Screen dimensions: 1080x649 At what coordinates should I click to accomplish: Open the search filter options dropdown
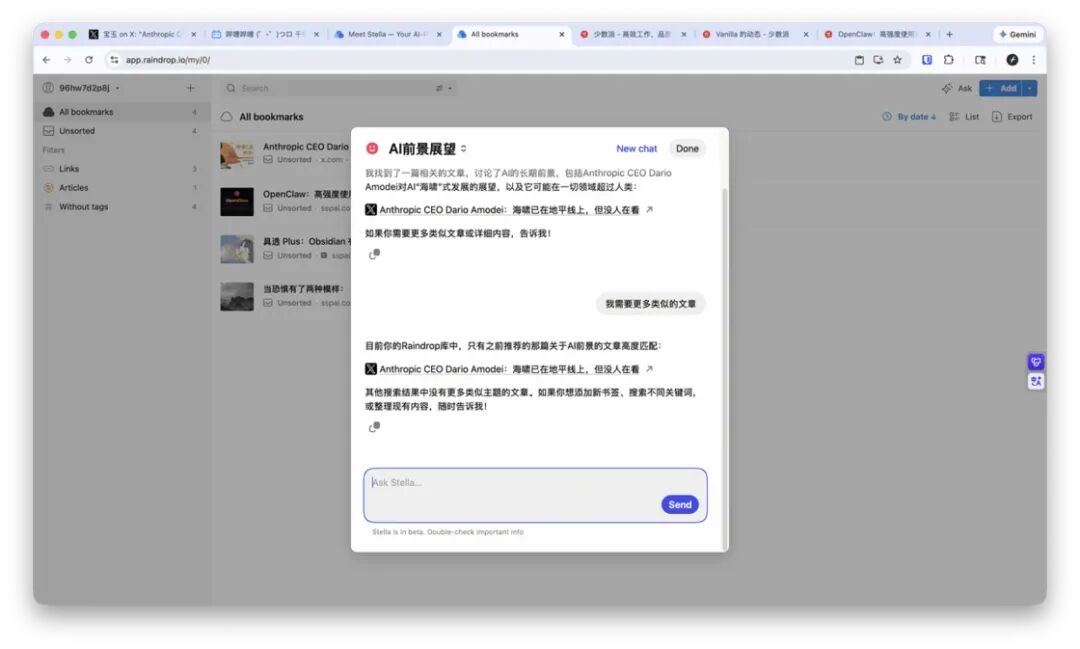(444, 88)
